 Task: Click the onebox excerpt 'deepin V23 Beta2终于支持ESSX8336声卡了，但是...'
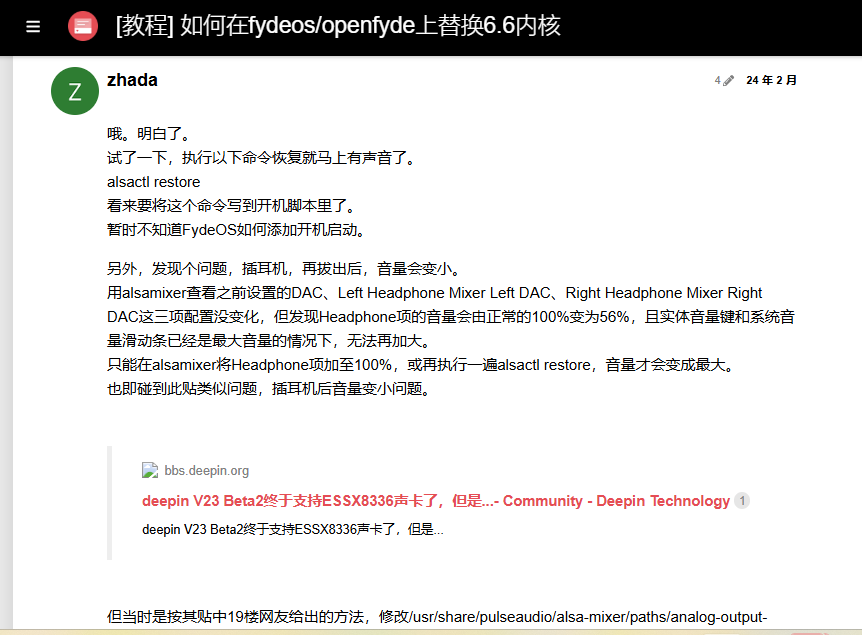click(292, 529)
